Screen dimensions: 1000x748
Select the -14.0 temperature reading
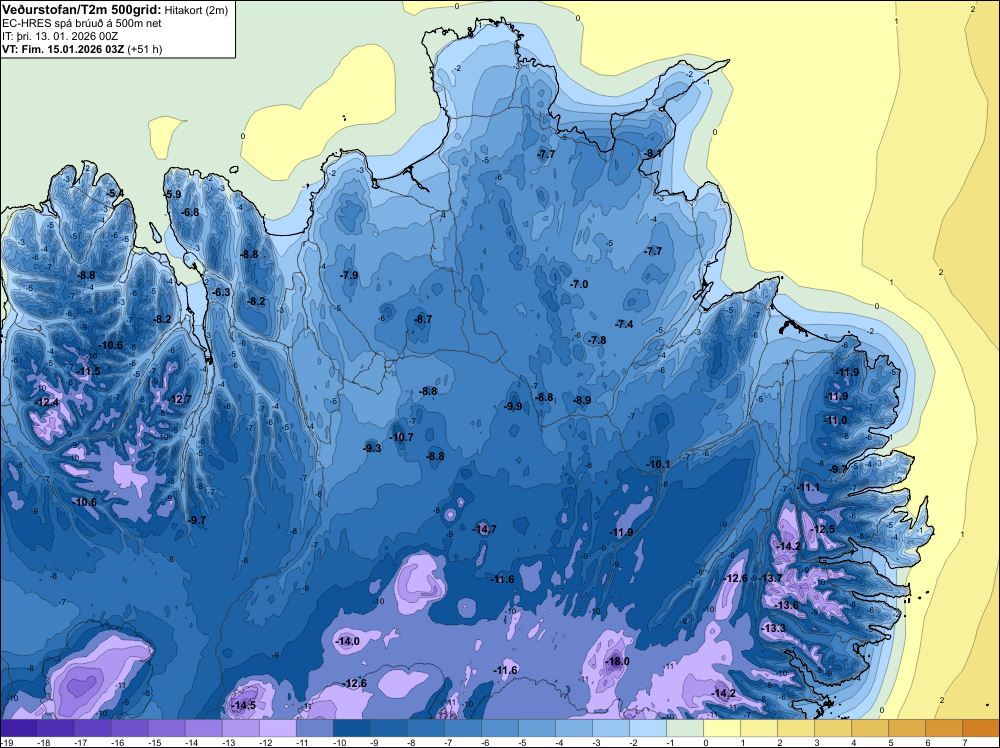coord(347,641)
